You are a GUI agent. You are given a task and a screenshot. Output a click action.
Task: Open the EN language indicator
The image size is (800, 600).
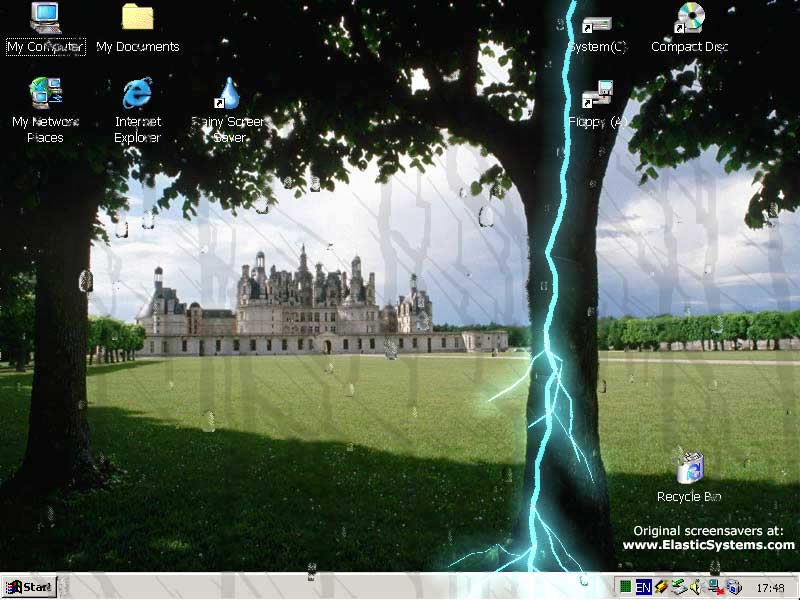pyautogui.click(x=643, y=587)
